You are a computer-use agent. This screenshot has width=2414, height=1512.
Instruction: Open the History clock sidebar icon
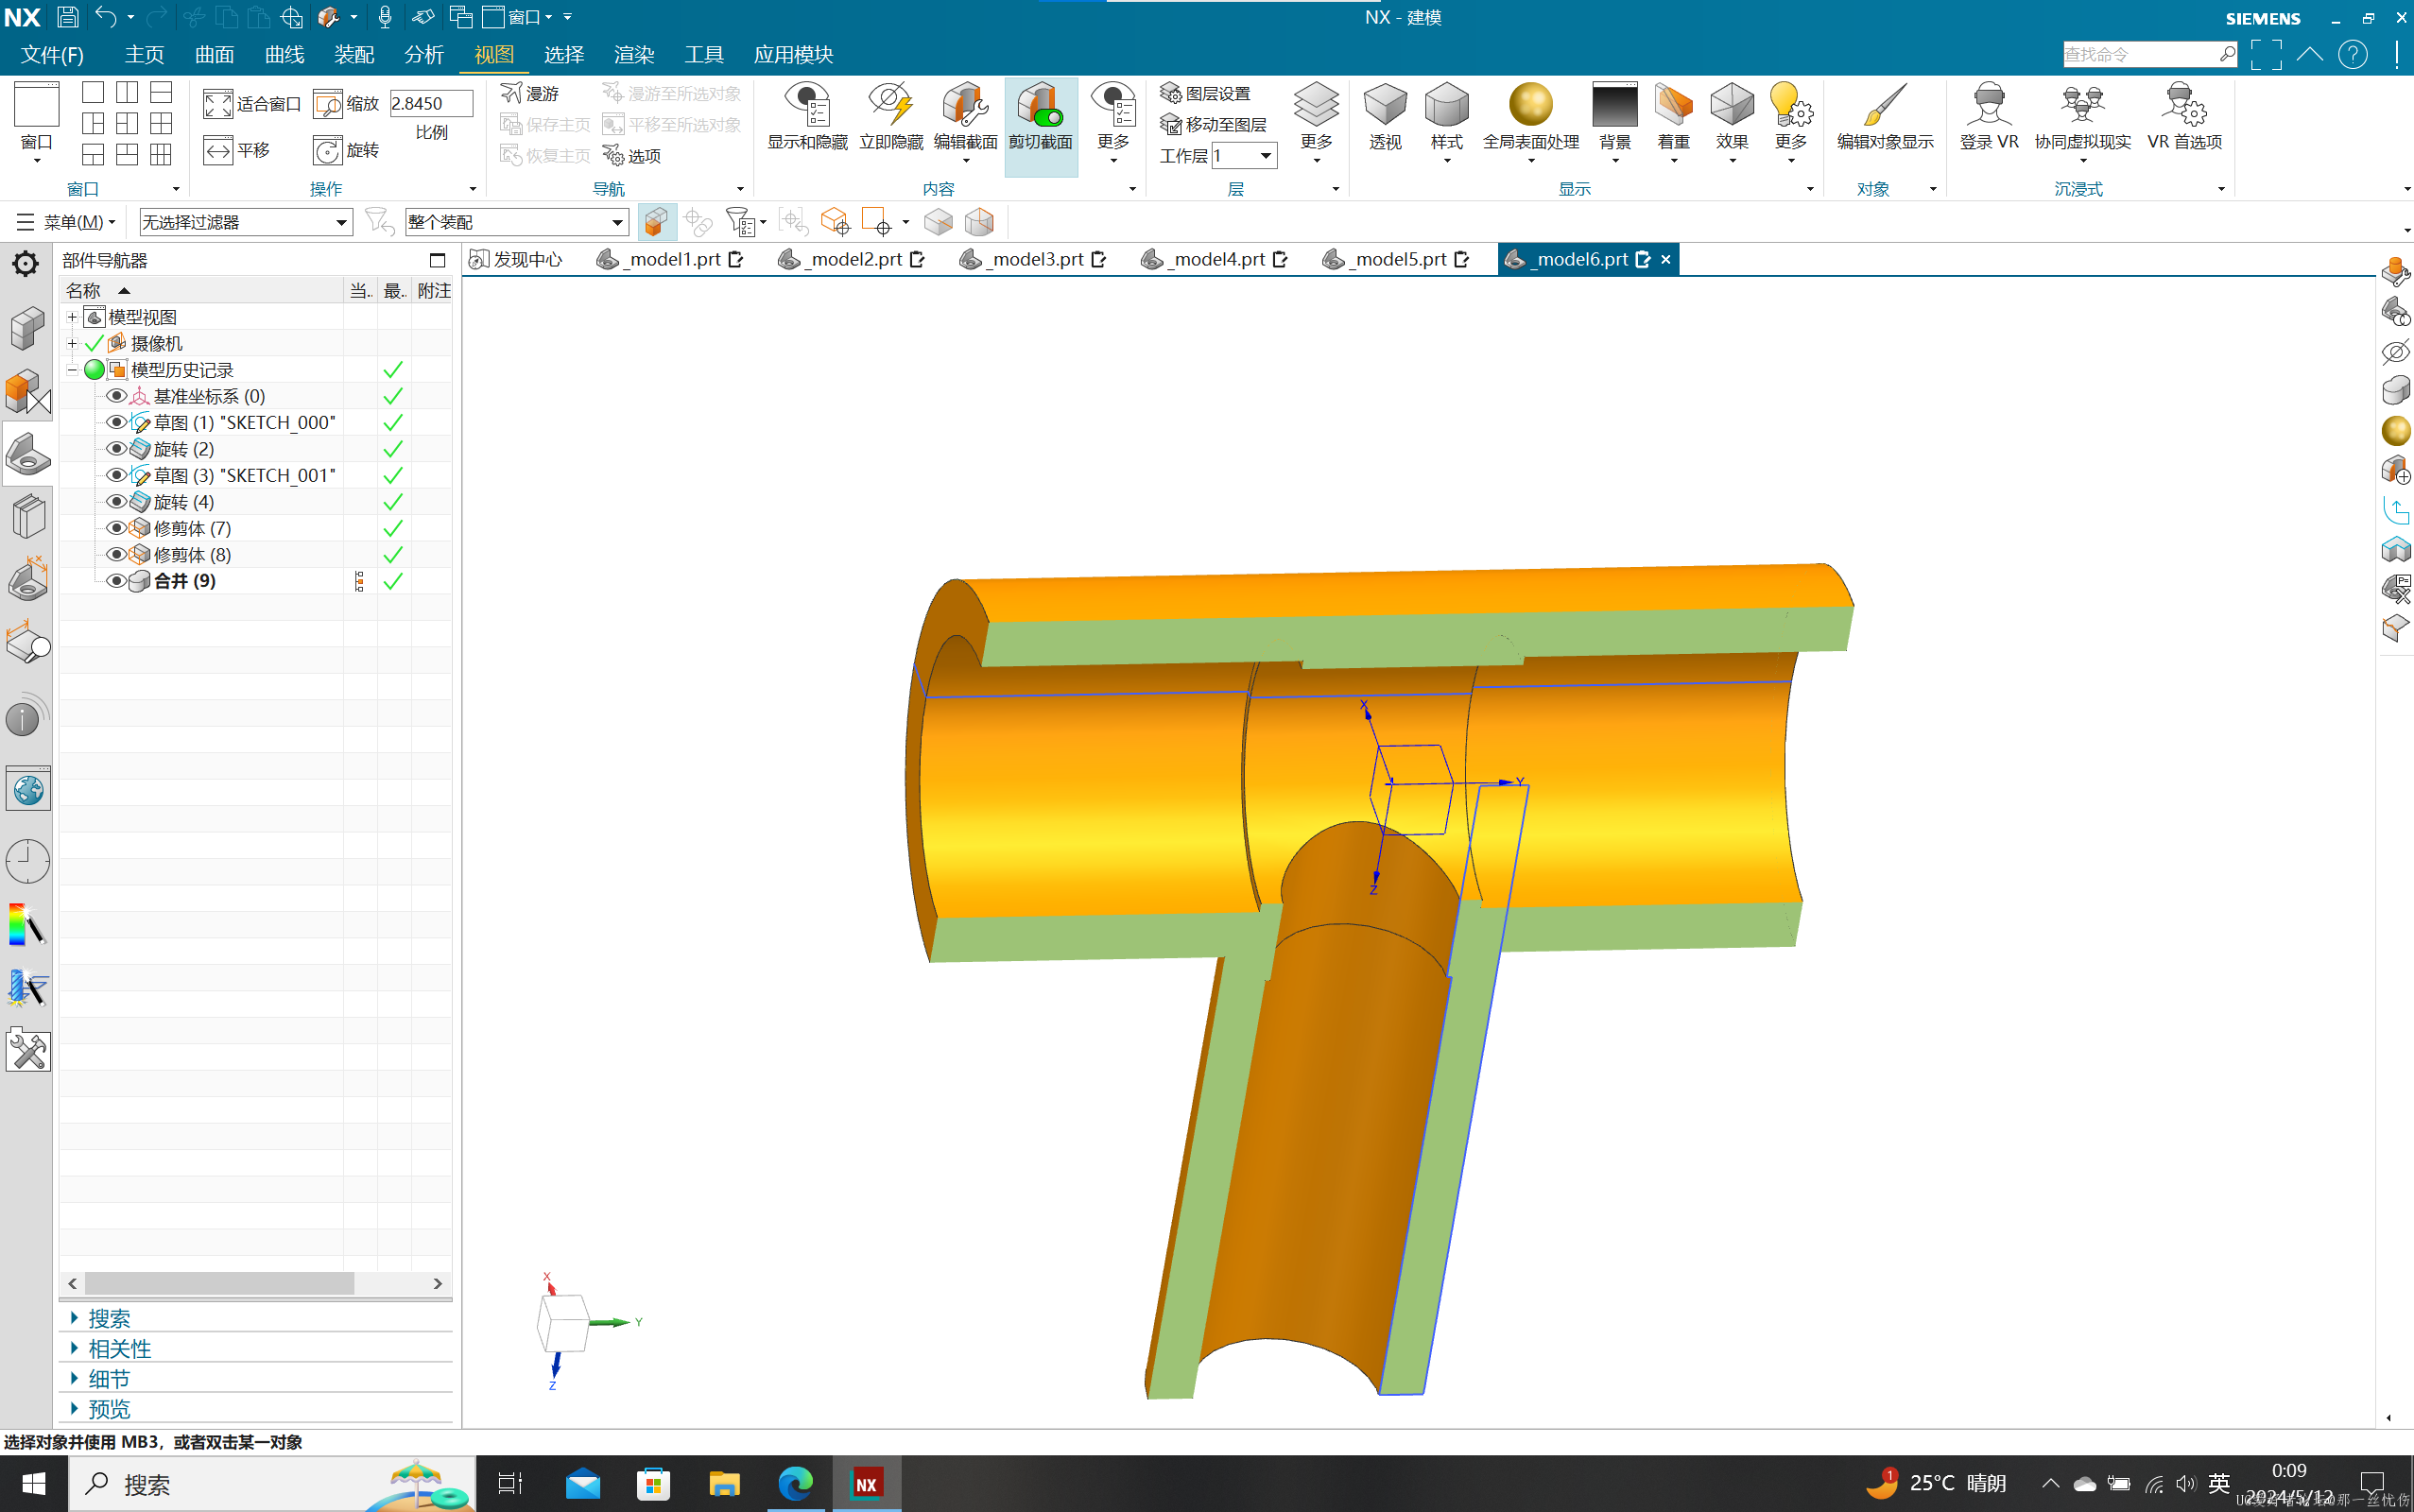click(x=27, y=860)
